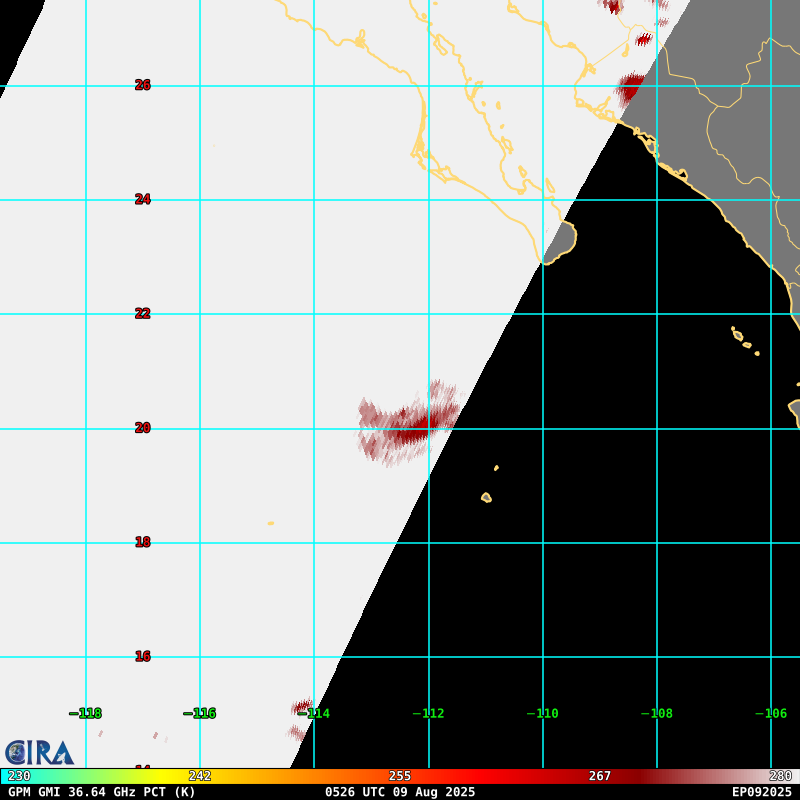The height and width of the screenshot is (800, 800).
Task: Click the -118 longitude label
Action: point(86,713)
